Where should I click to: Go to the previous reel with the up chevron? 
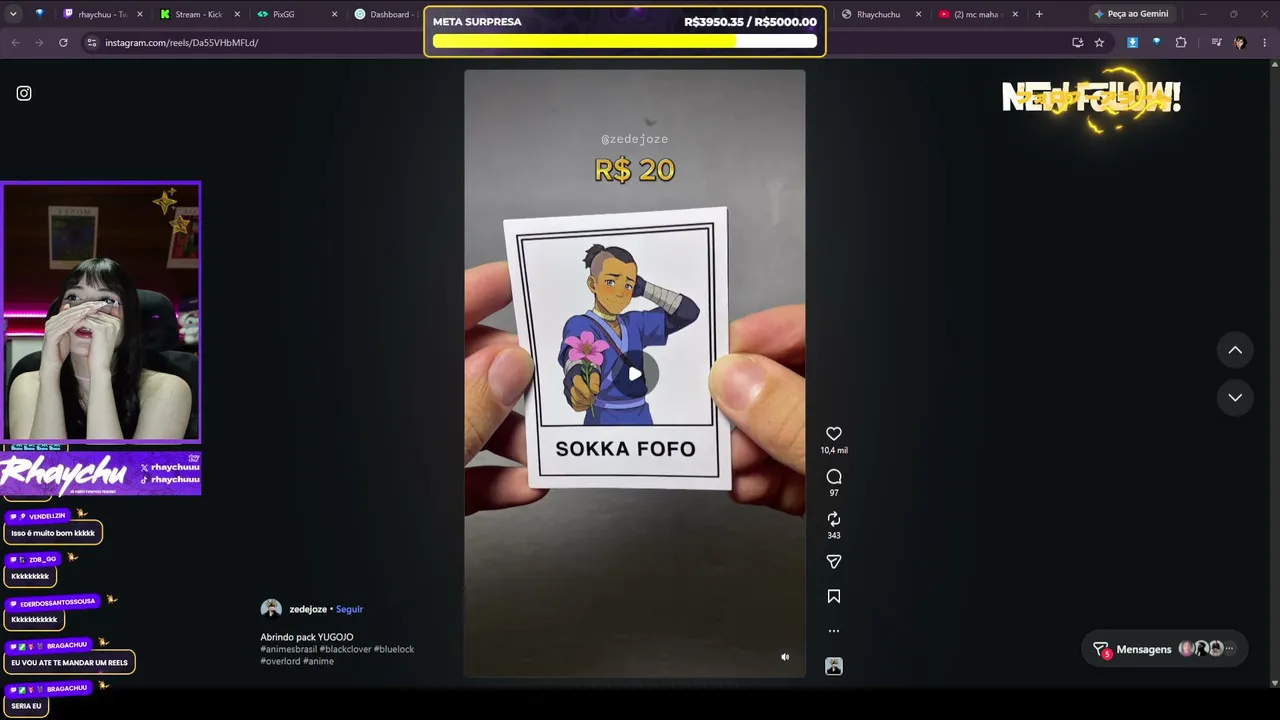click(x=1235, y=350)
